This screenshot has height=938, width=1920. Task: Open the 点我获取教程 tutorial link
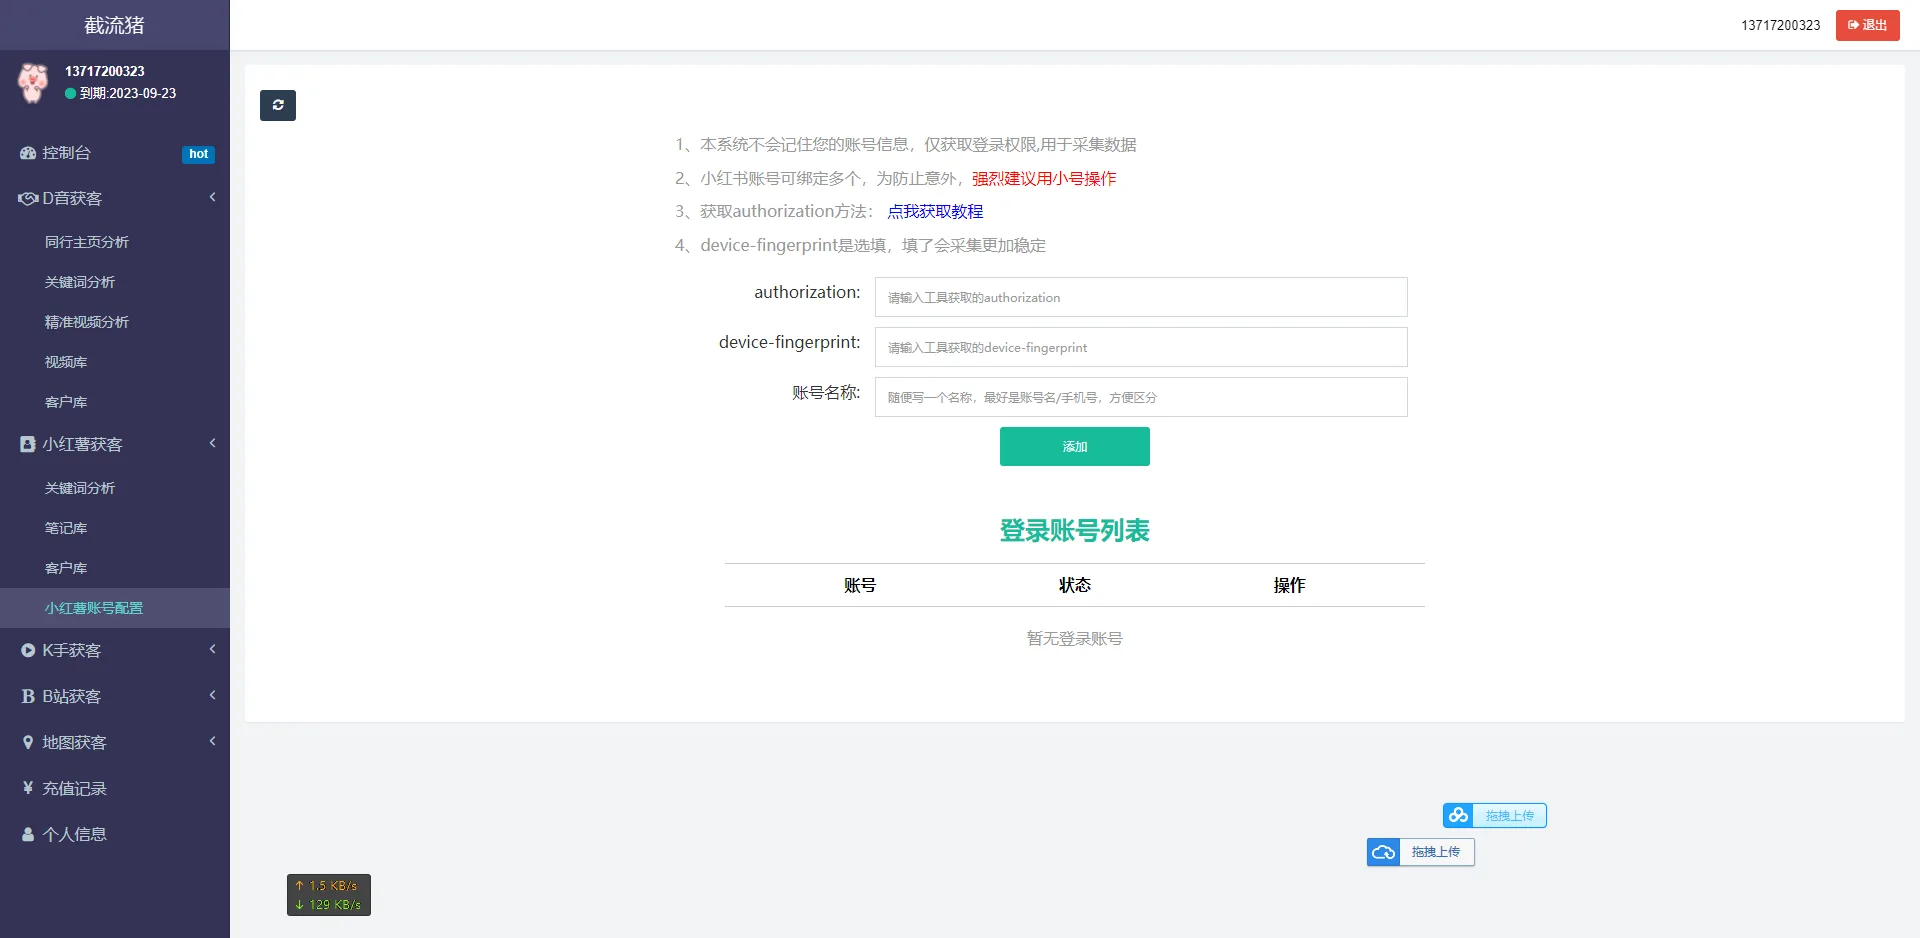(937, 211)
